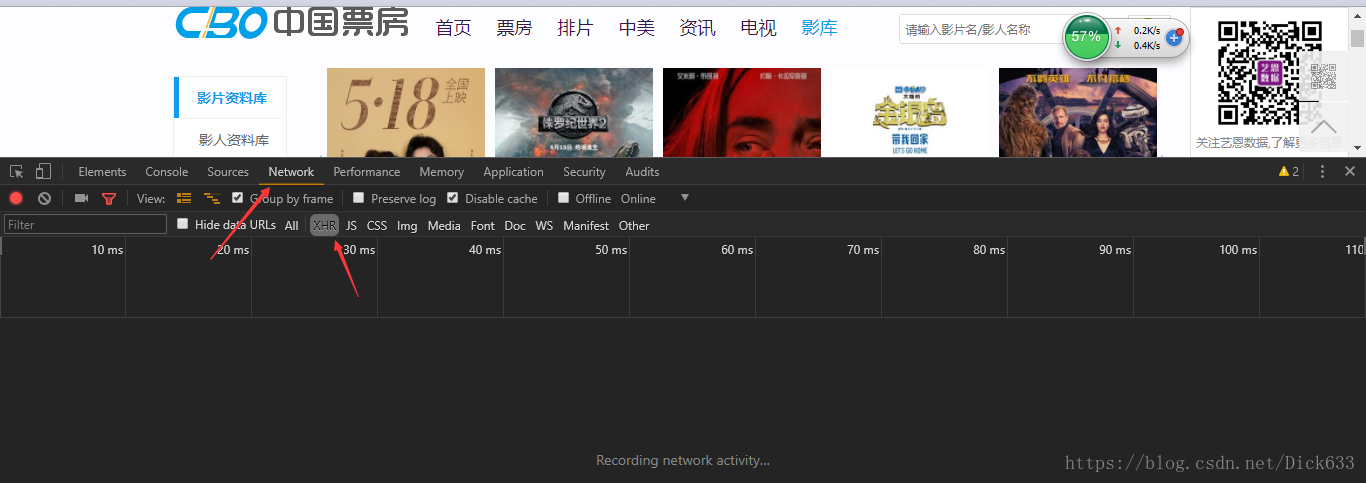The height and width of the screenshot is (483, 1366).
Task: Filter requests by Font
Action: pos(483,225)
